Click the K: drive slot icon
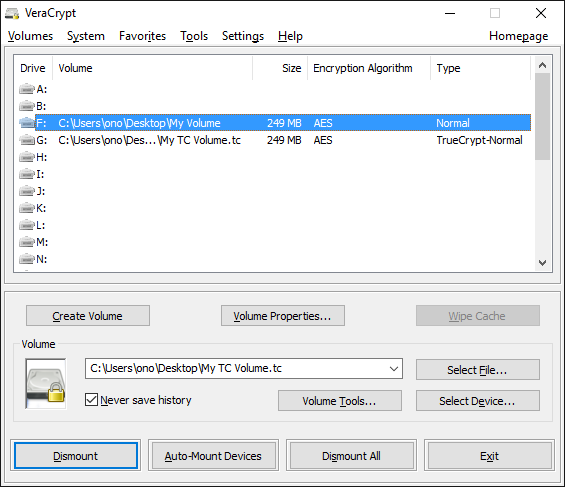 (x=27, y=208)
